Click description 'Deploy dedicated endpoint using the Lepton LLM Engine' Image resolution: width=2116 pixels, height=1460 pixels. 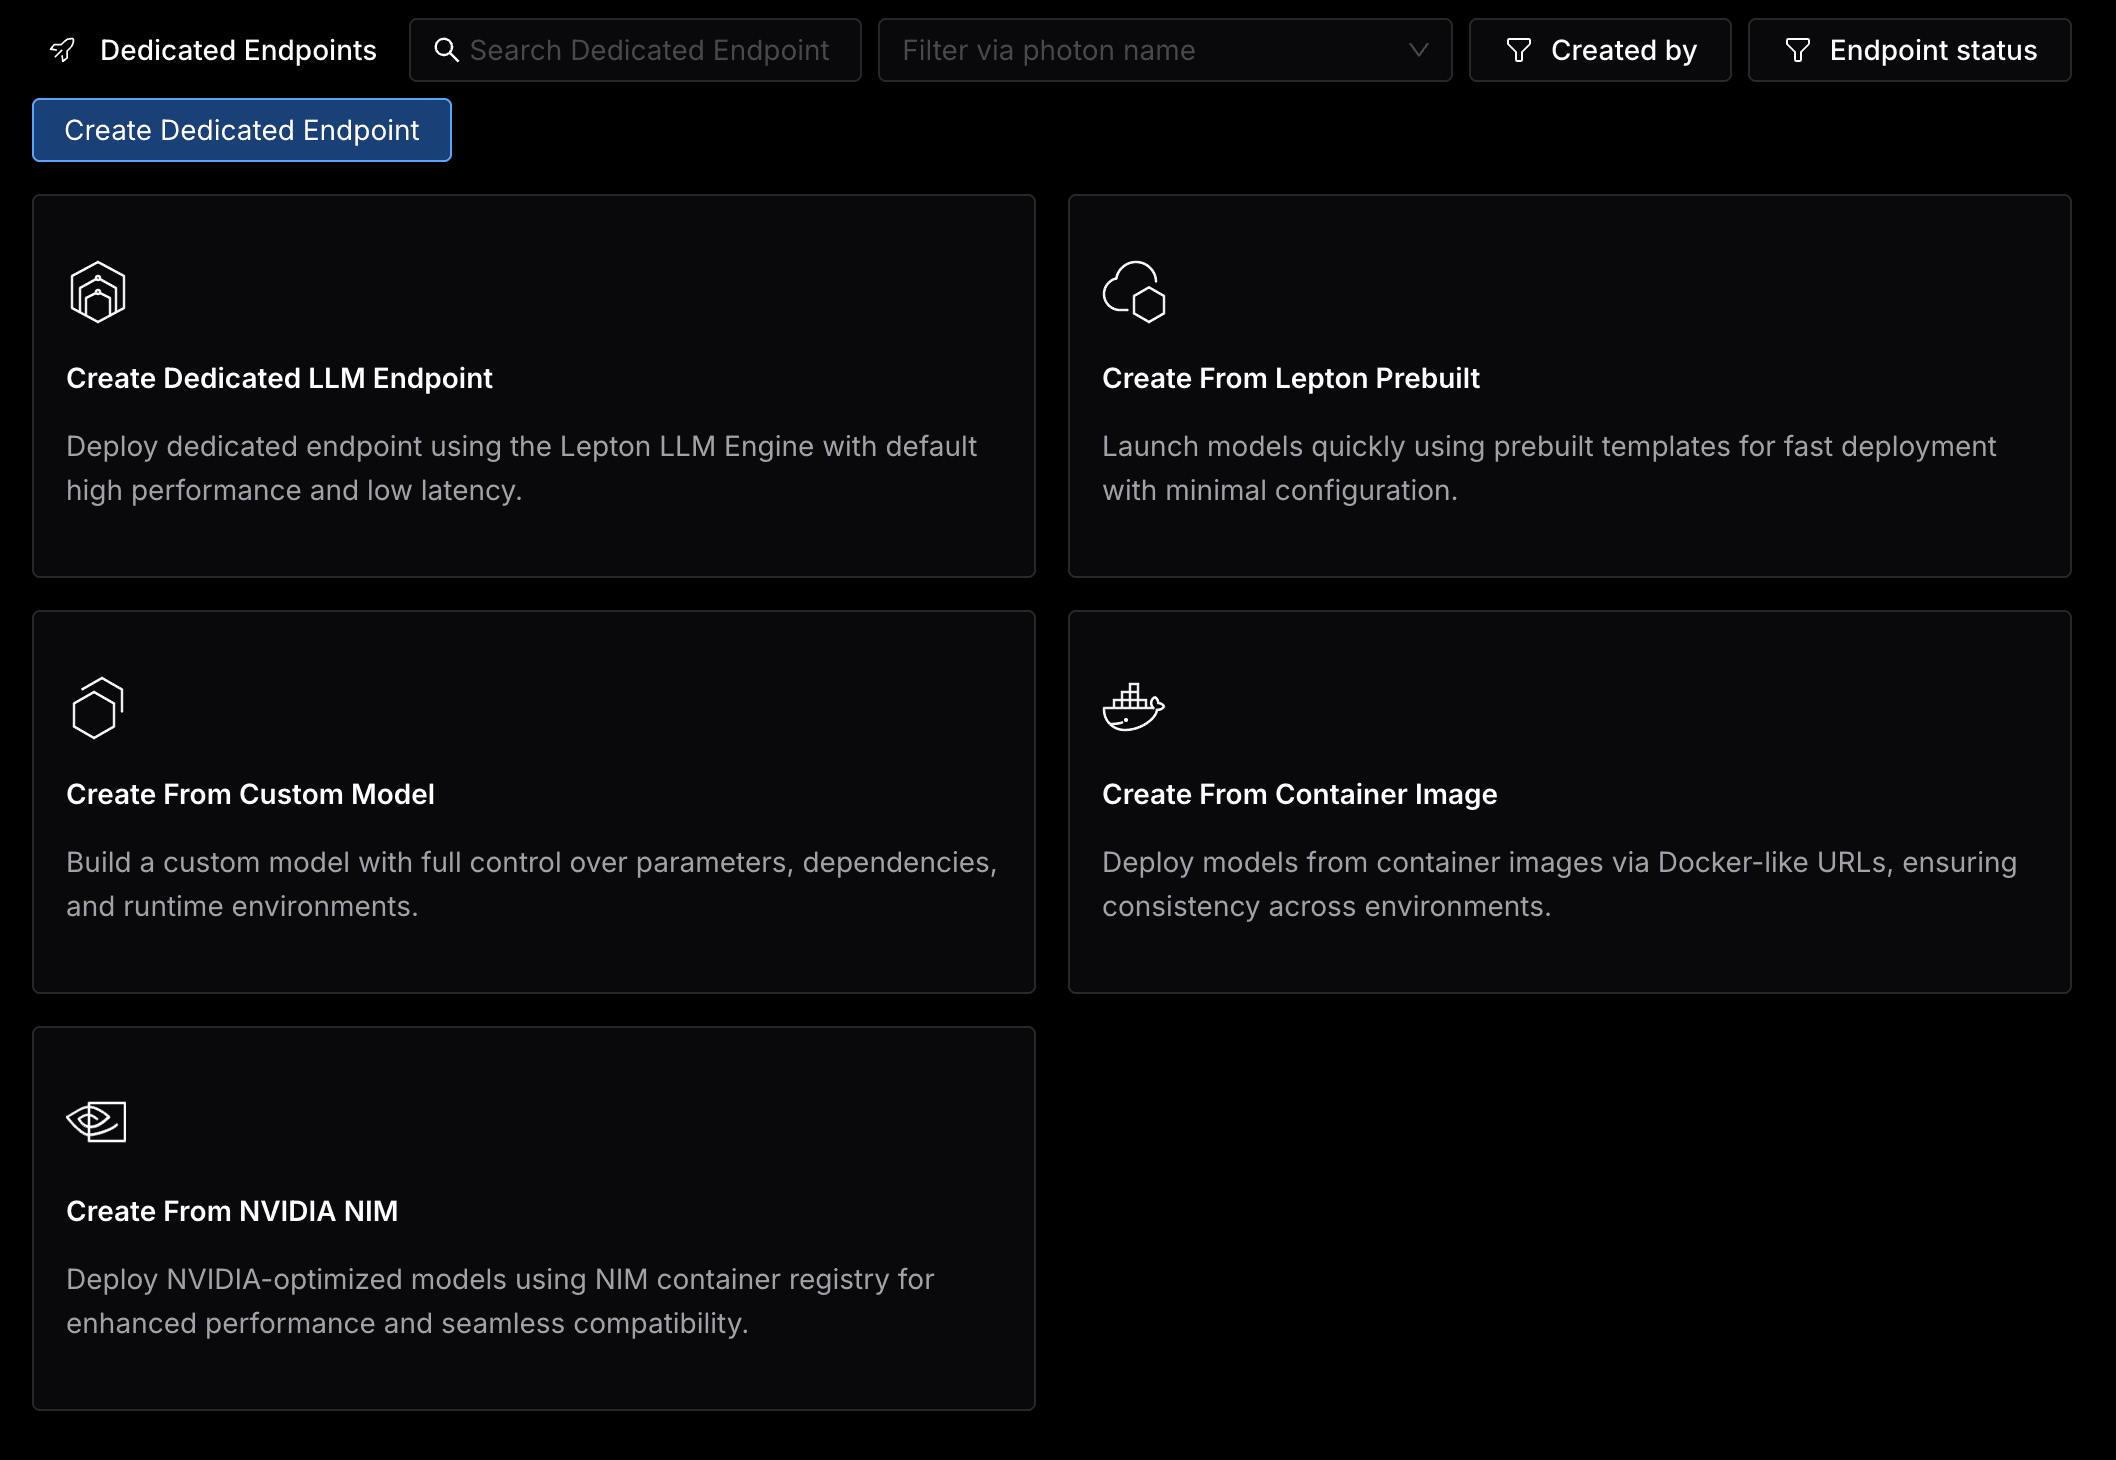[x=521, y=468]
